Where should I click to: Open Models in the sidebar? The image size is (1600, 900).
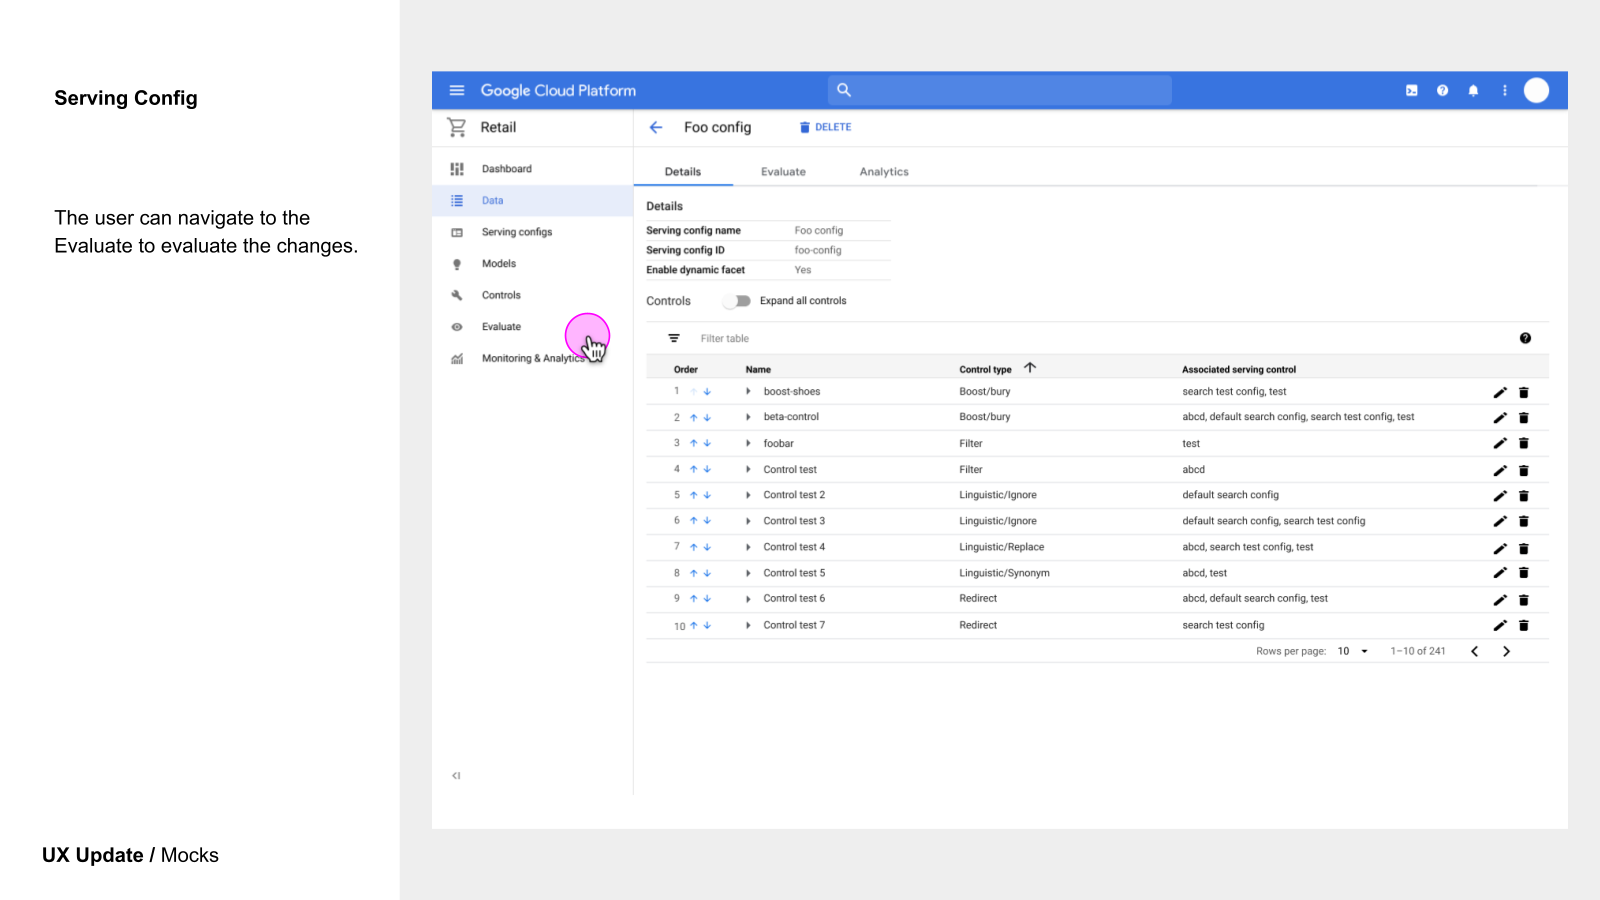click(x=533, y=264)
